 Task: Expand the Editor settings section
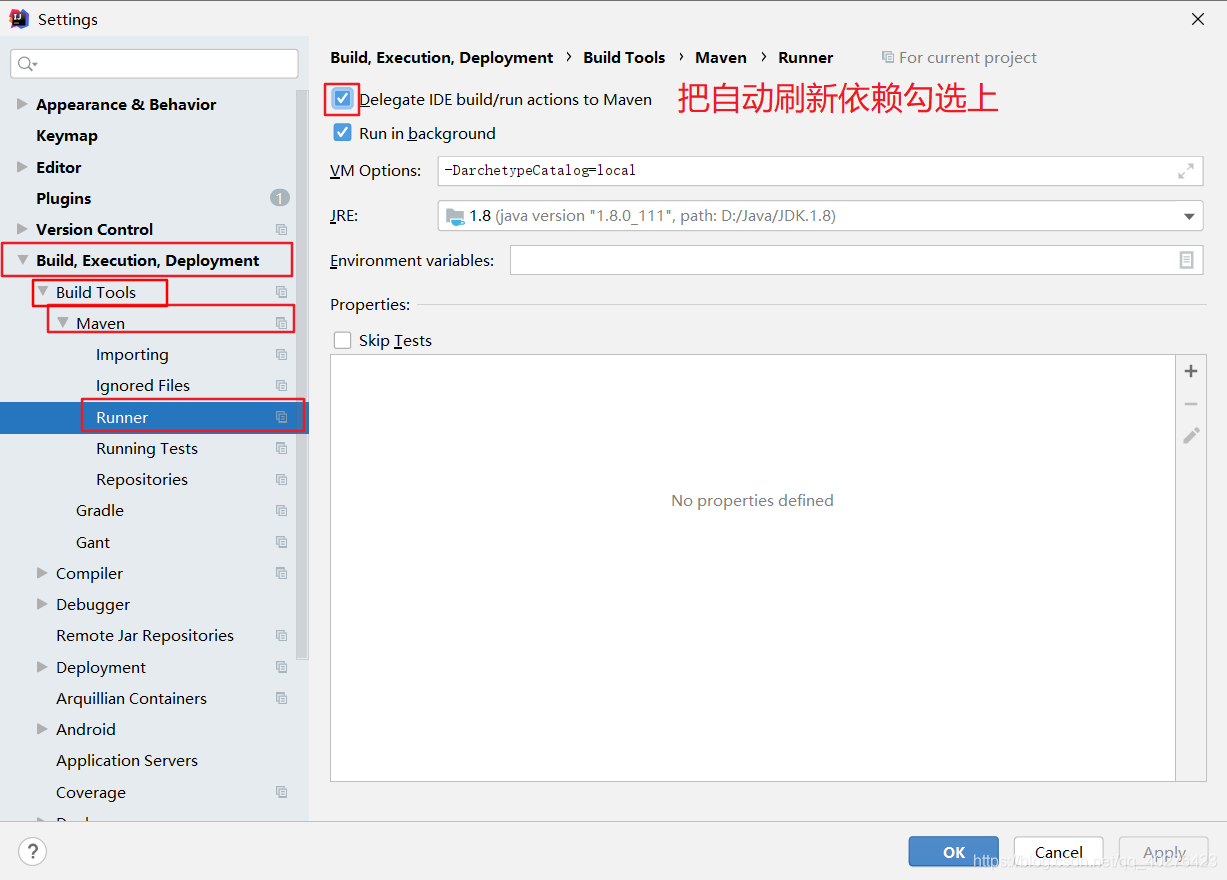22,167
